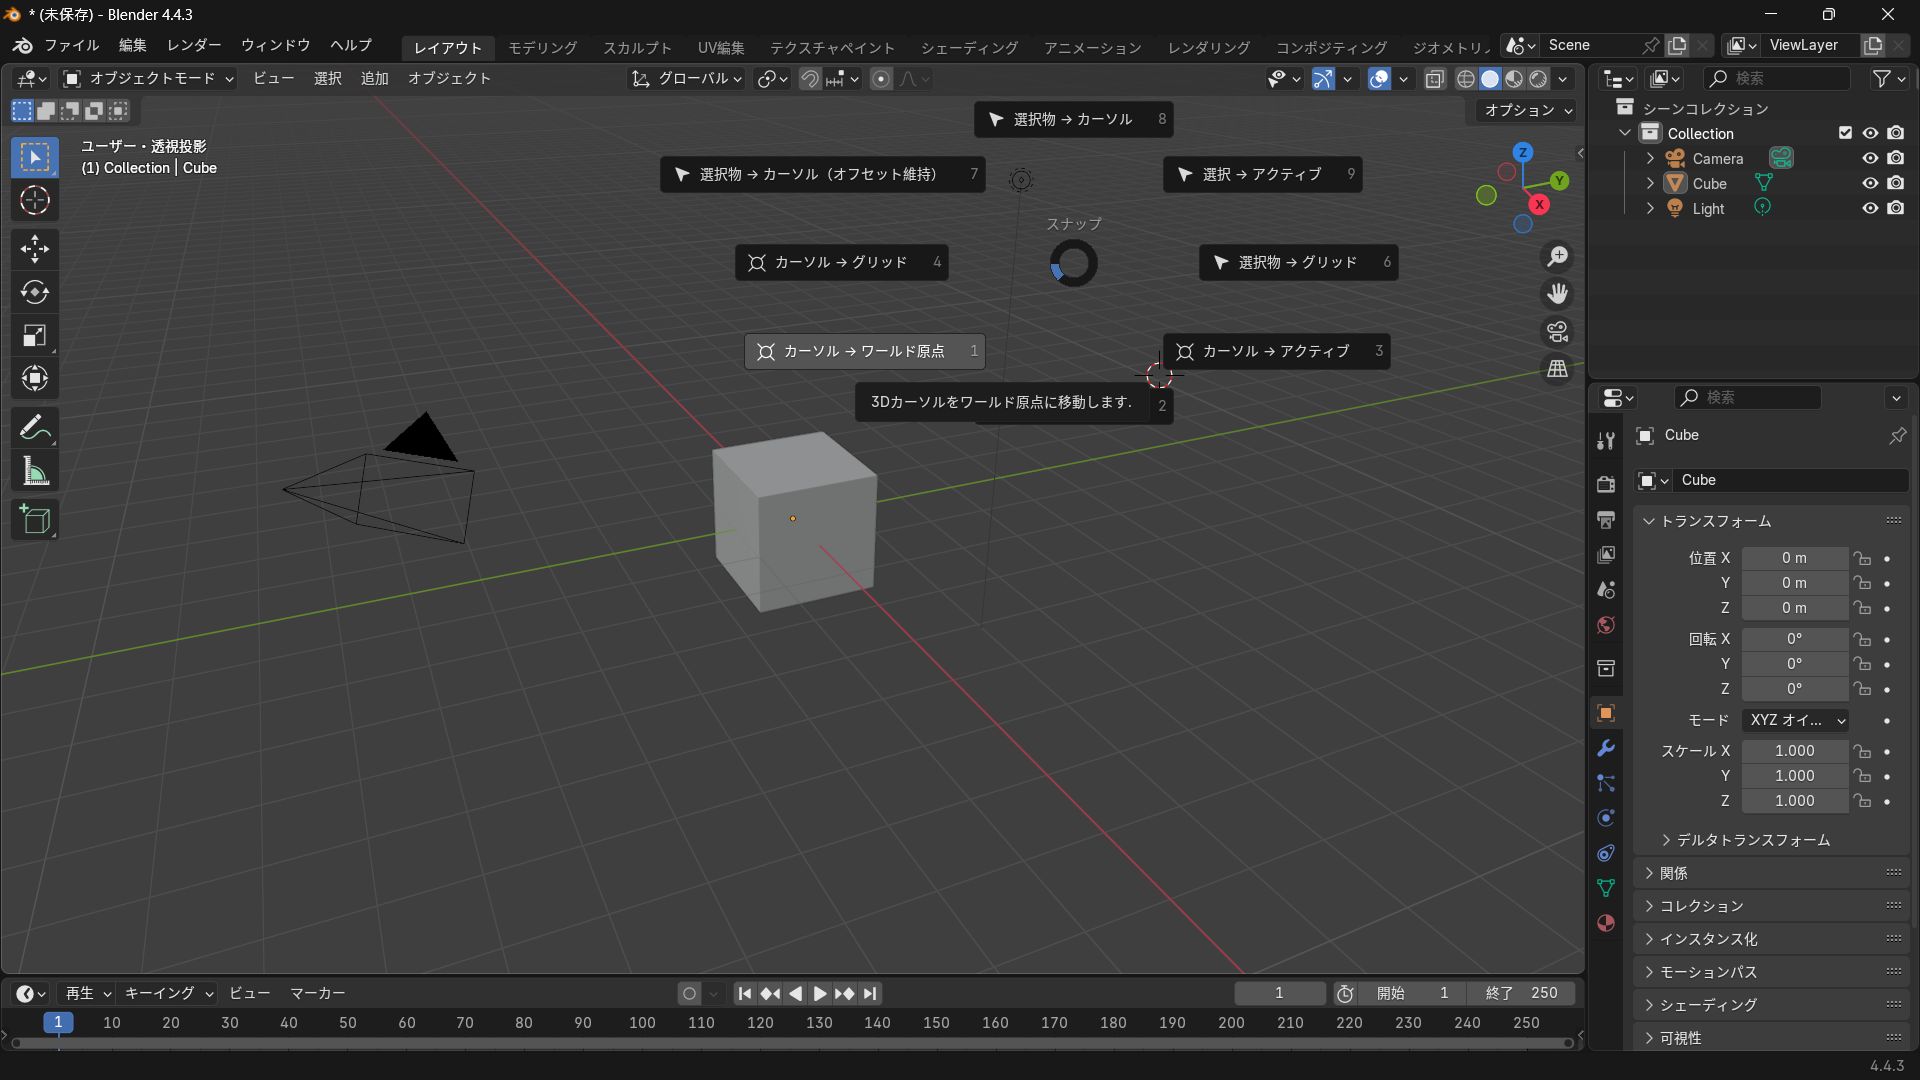This screenshot has width=1920, height=1080.
Task: Select the Select Box tool
Action: click(35, 157)
